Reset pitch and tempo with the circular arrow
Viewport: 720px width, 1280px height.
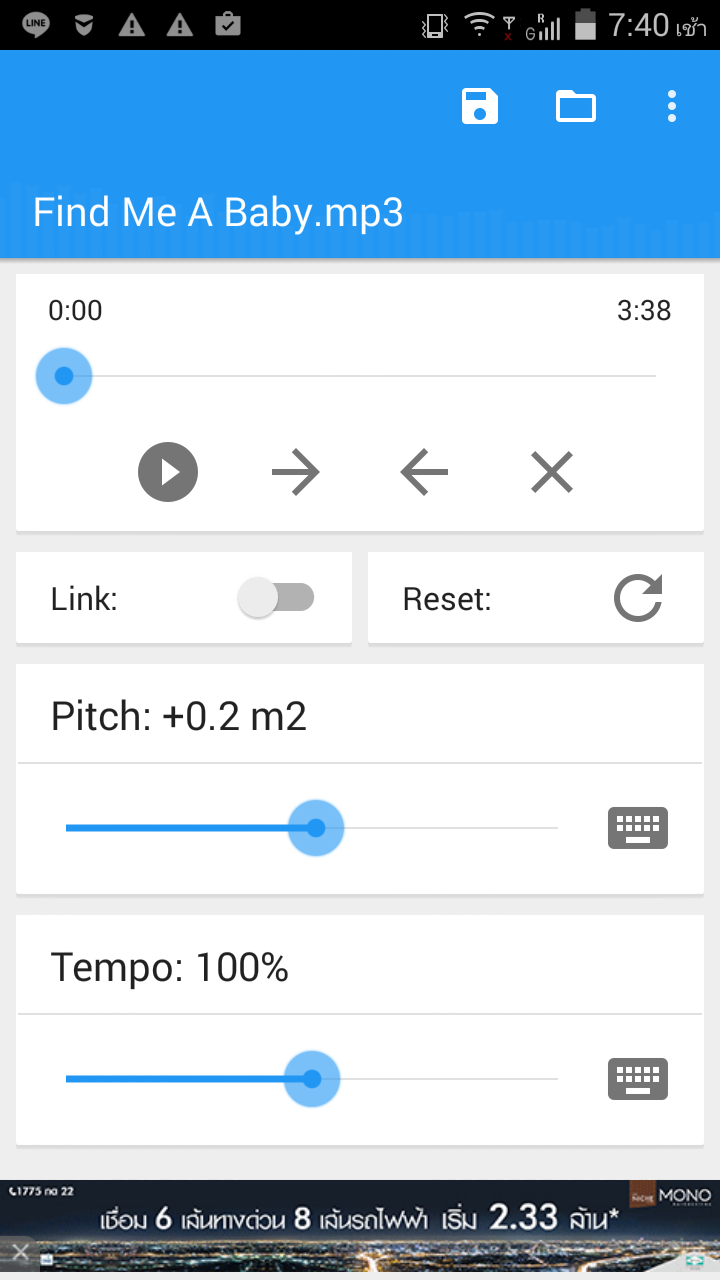(x=638, y=598)
